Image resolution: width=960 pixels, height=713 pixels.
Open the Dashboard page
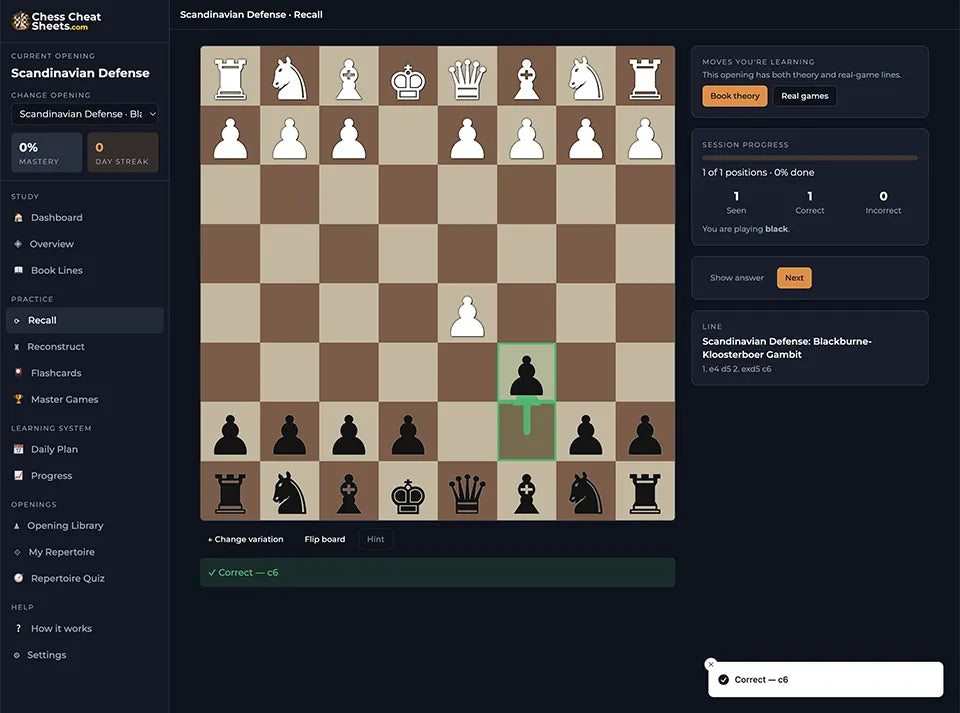[x=84, y=217]
